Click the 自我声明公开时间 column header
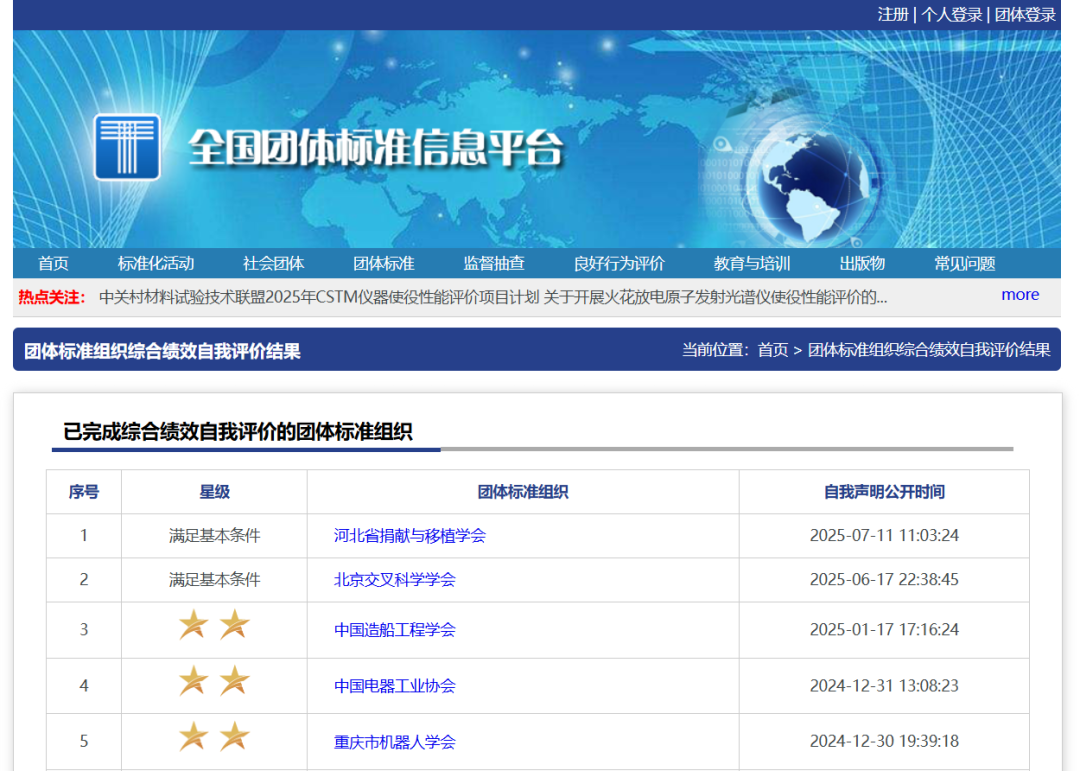1080x771 pixels. click(x=884, y=492)
